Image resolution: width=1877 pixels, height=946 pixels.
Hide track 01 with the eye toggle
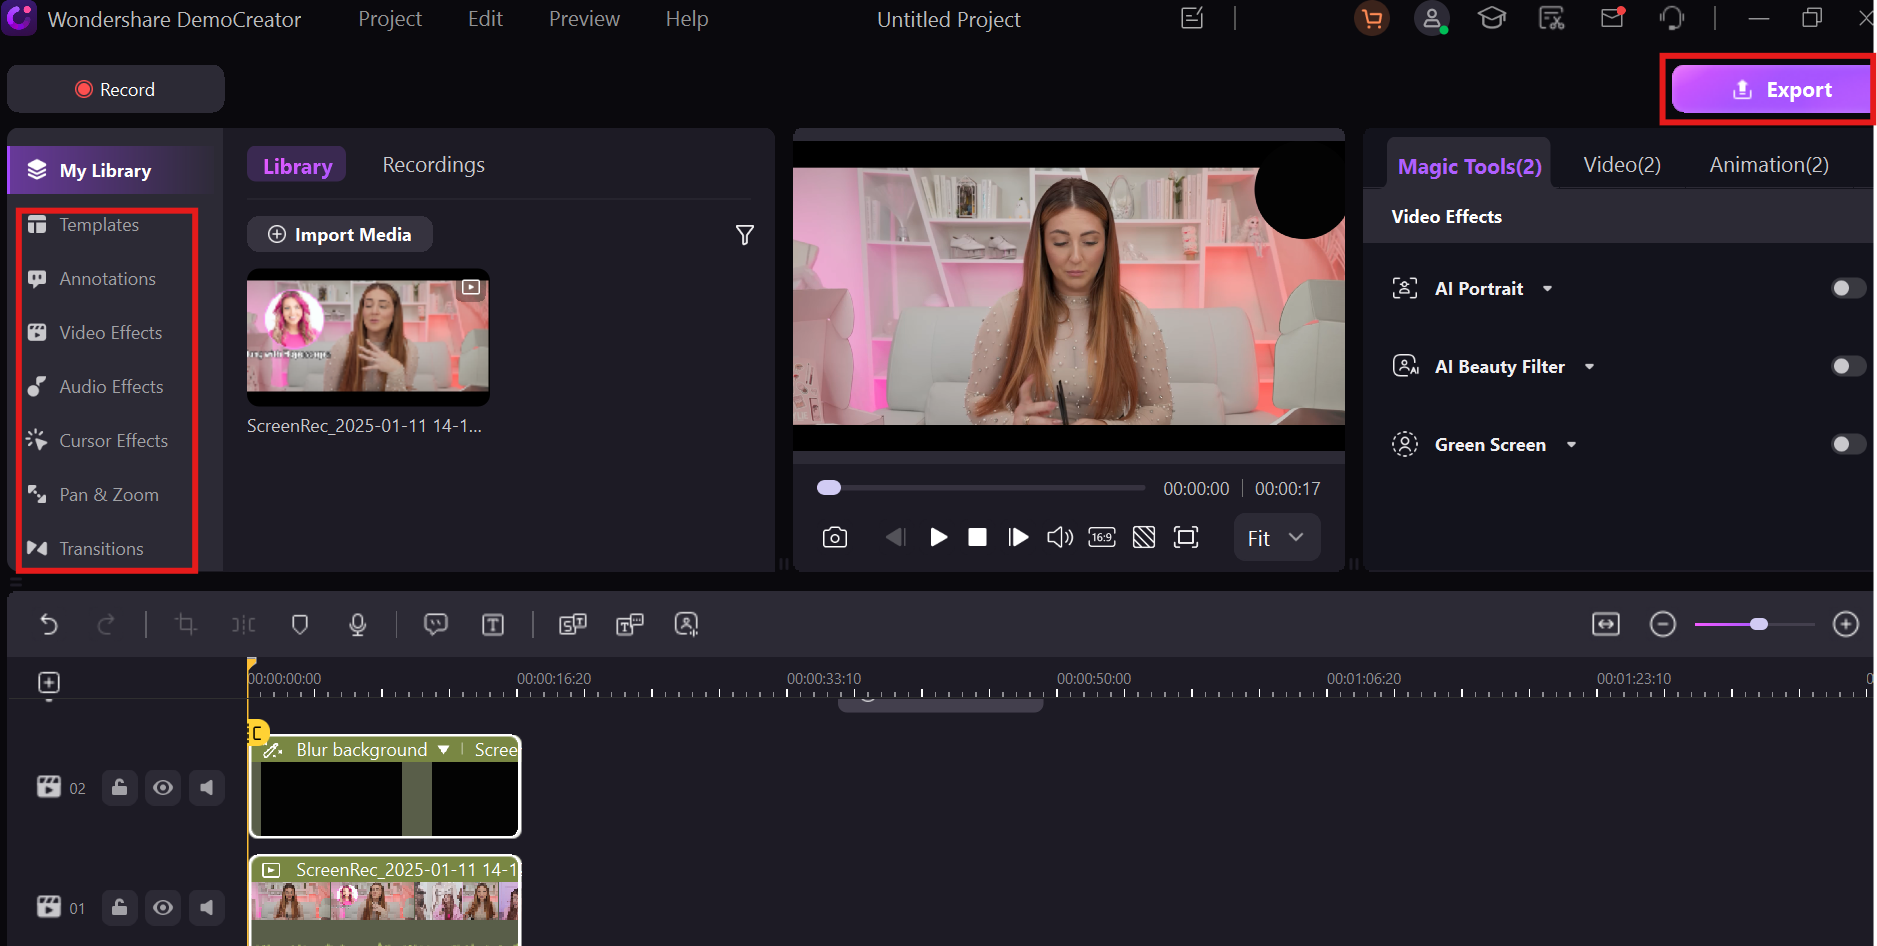(x=163, y=908)
